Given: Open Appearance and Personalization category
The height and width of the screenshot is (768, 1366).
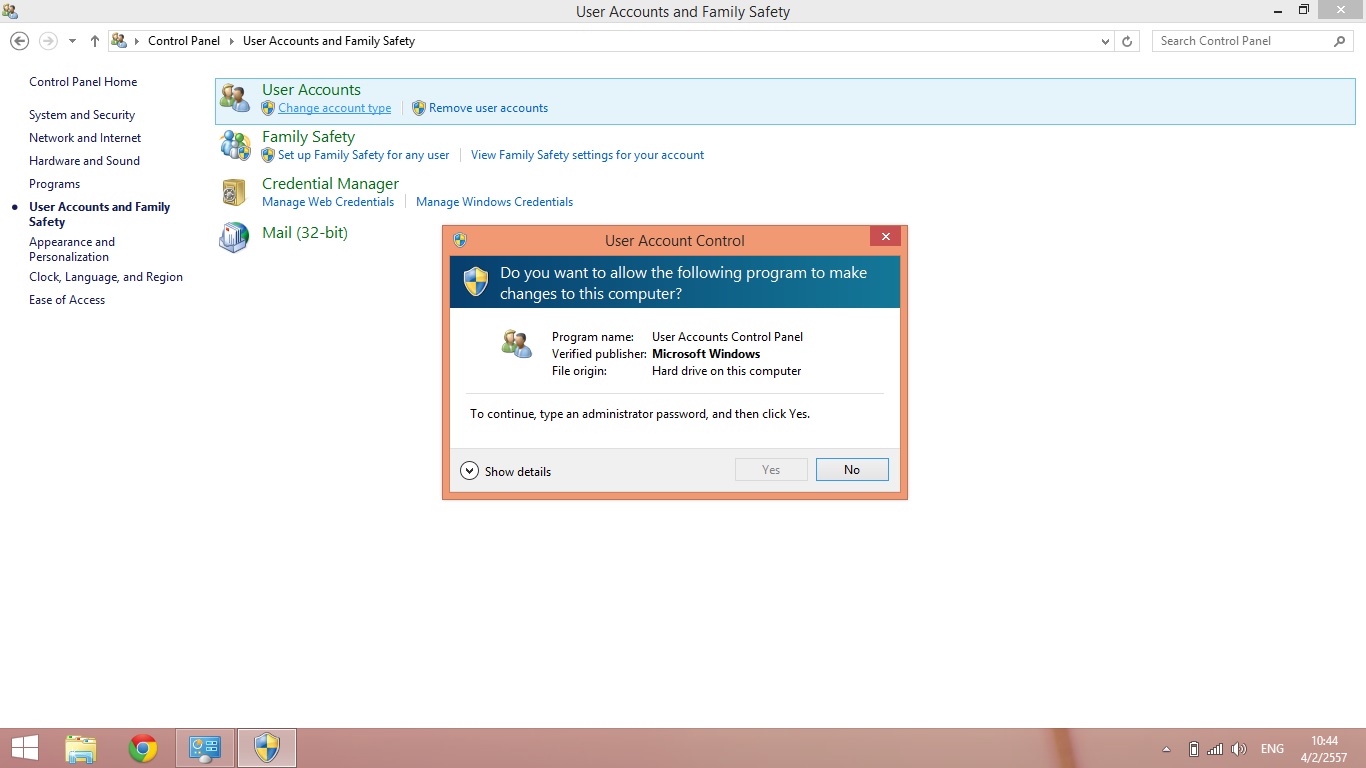Looking at the screenshot, I should [72, 249].
